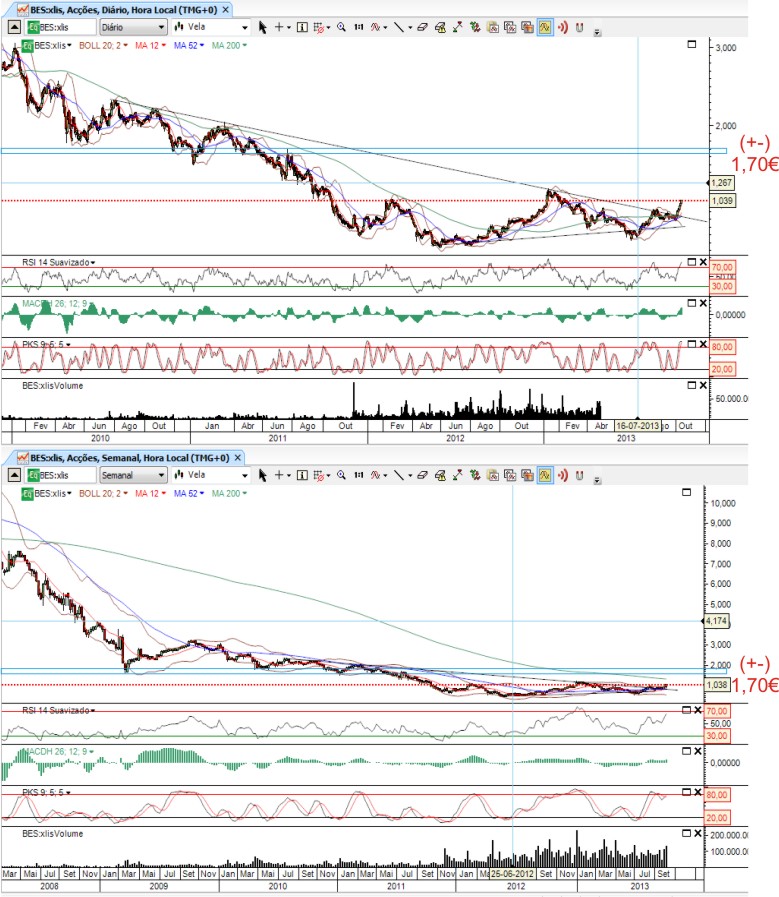Click the zoom magnifier icon in the daily toolbar
The image size is (779, 897).
coord(341,27)
